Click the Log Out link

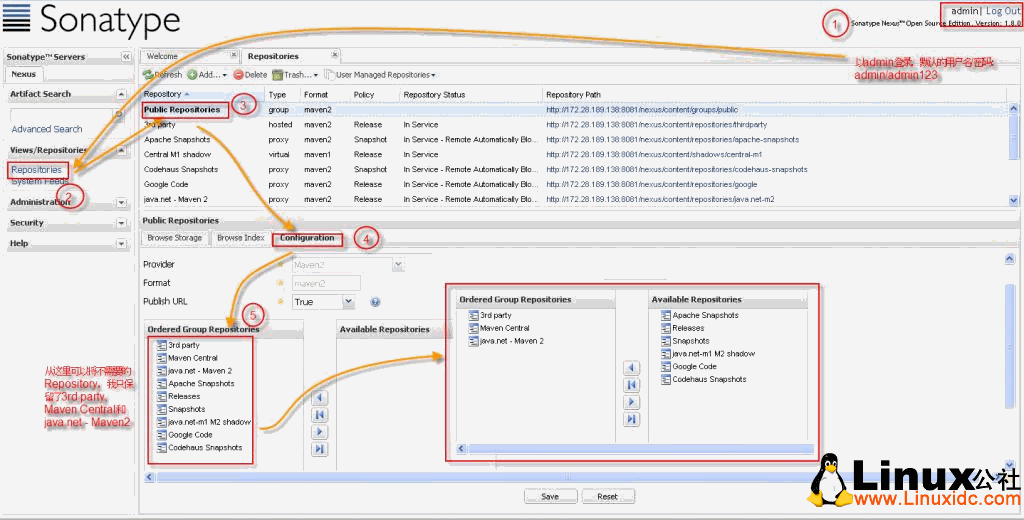[1002, 11]
